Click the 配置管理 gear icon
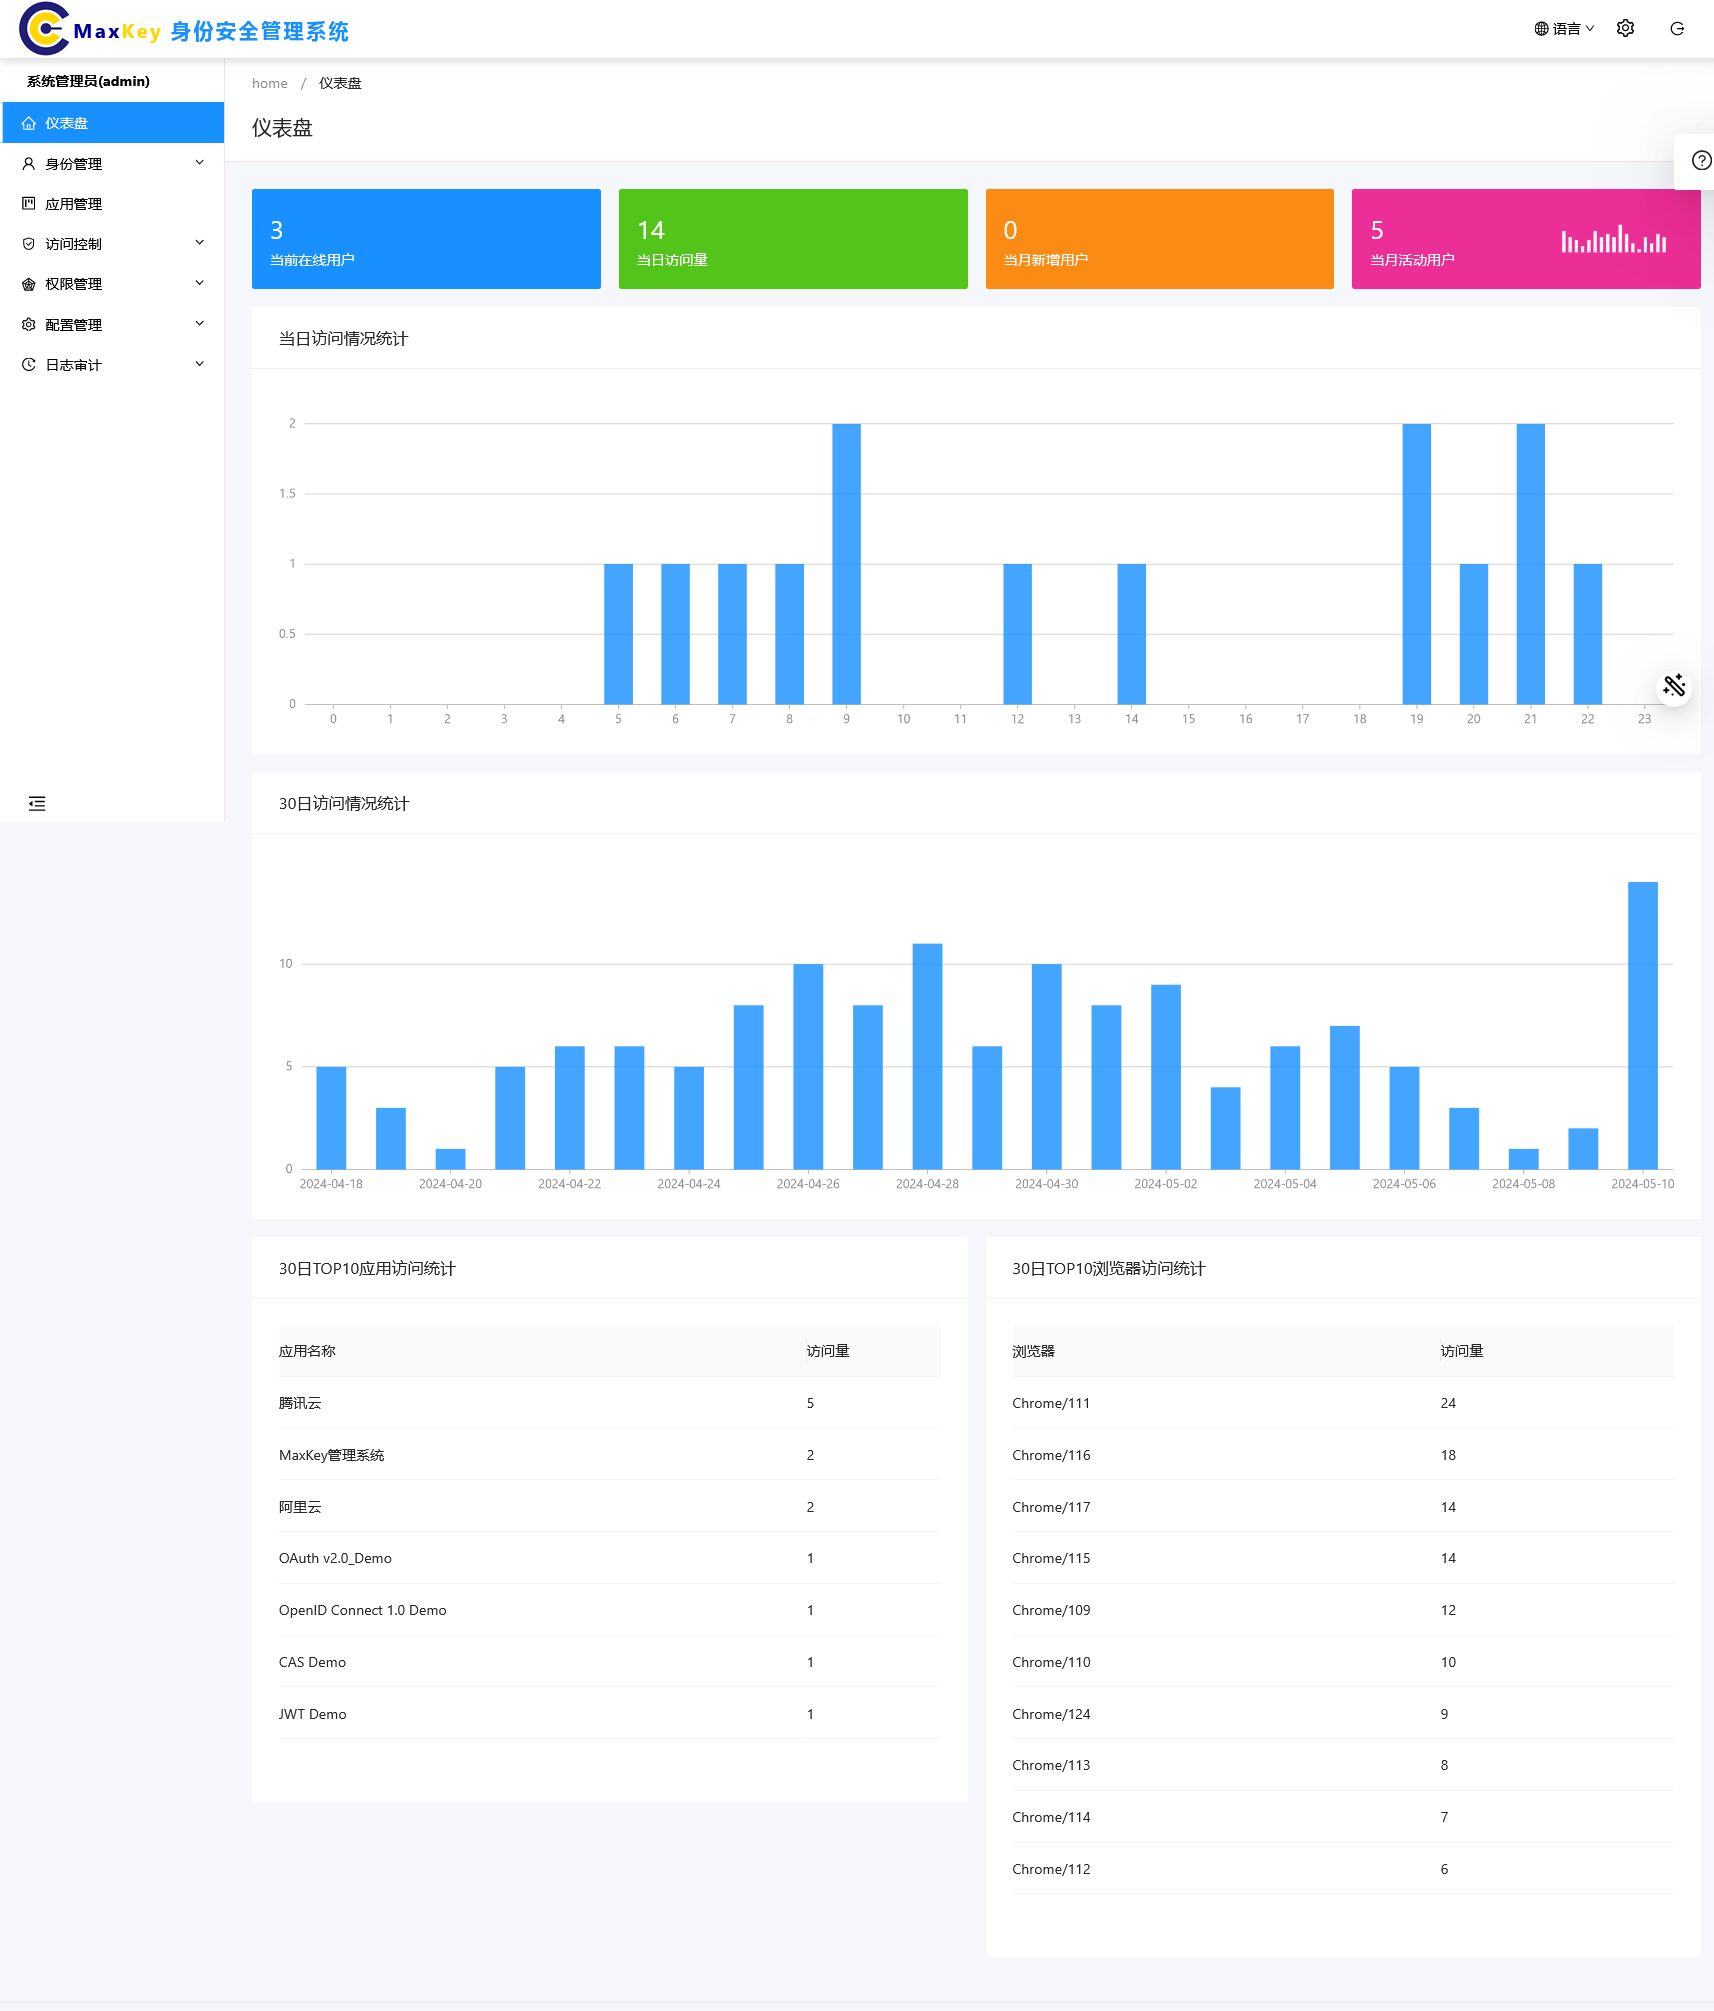The width and height of the screenshot is (1714, 2011). point(29,325)
